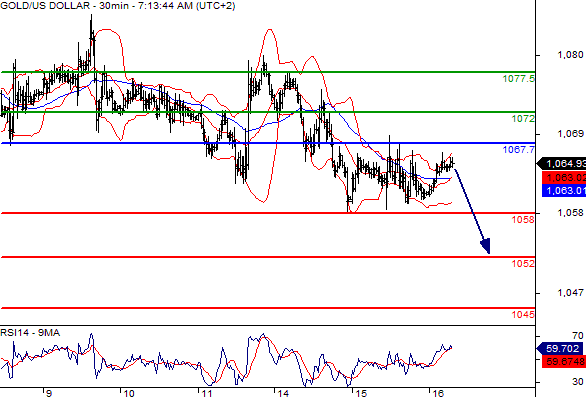Click the 1,080 price axis label

click(x=570, y=55)
